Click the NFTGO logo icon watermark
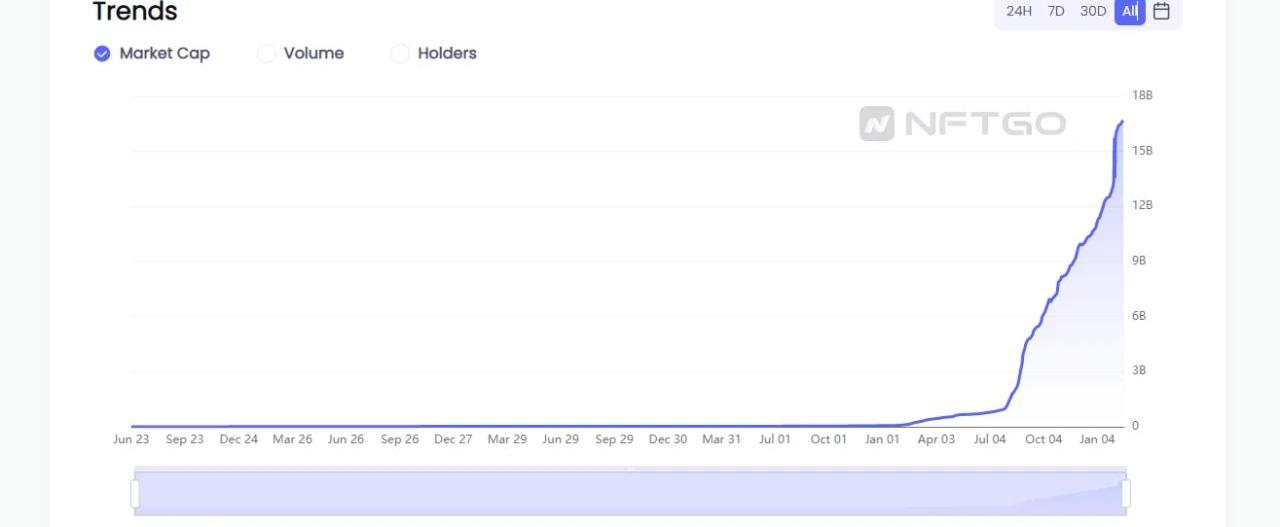The image size is (1280, 527). tap(877, 124)
